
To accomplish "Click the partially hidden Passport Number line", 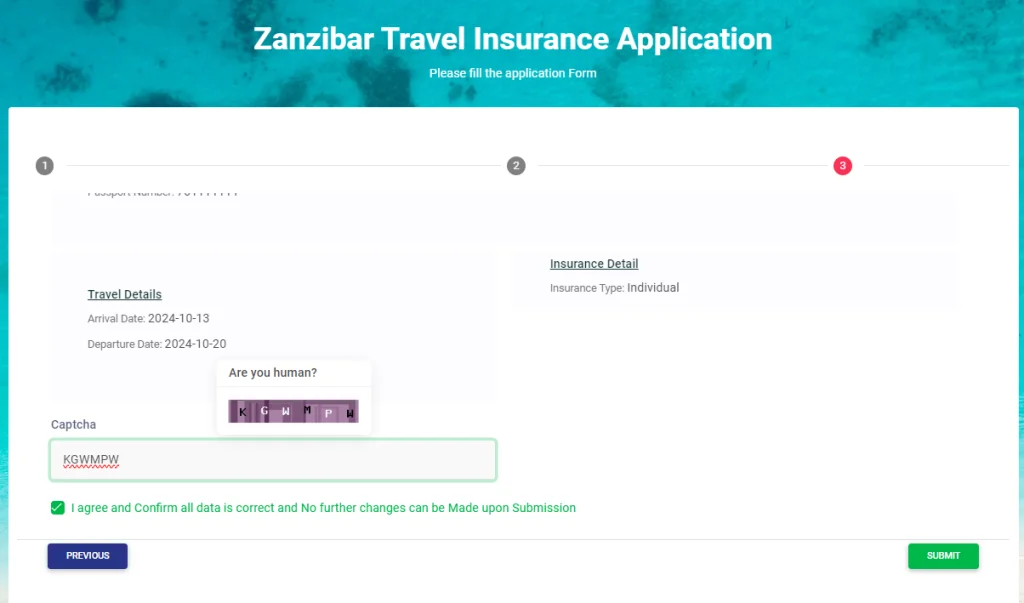I will 163,193.
